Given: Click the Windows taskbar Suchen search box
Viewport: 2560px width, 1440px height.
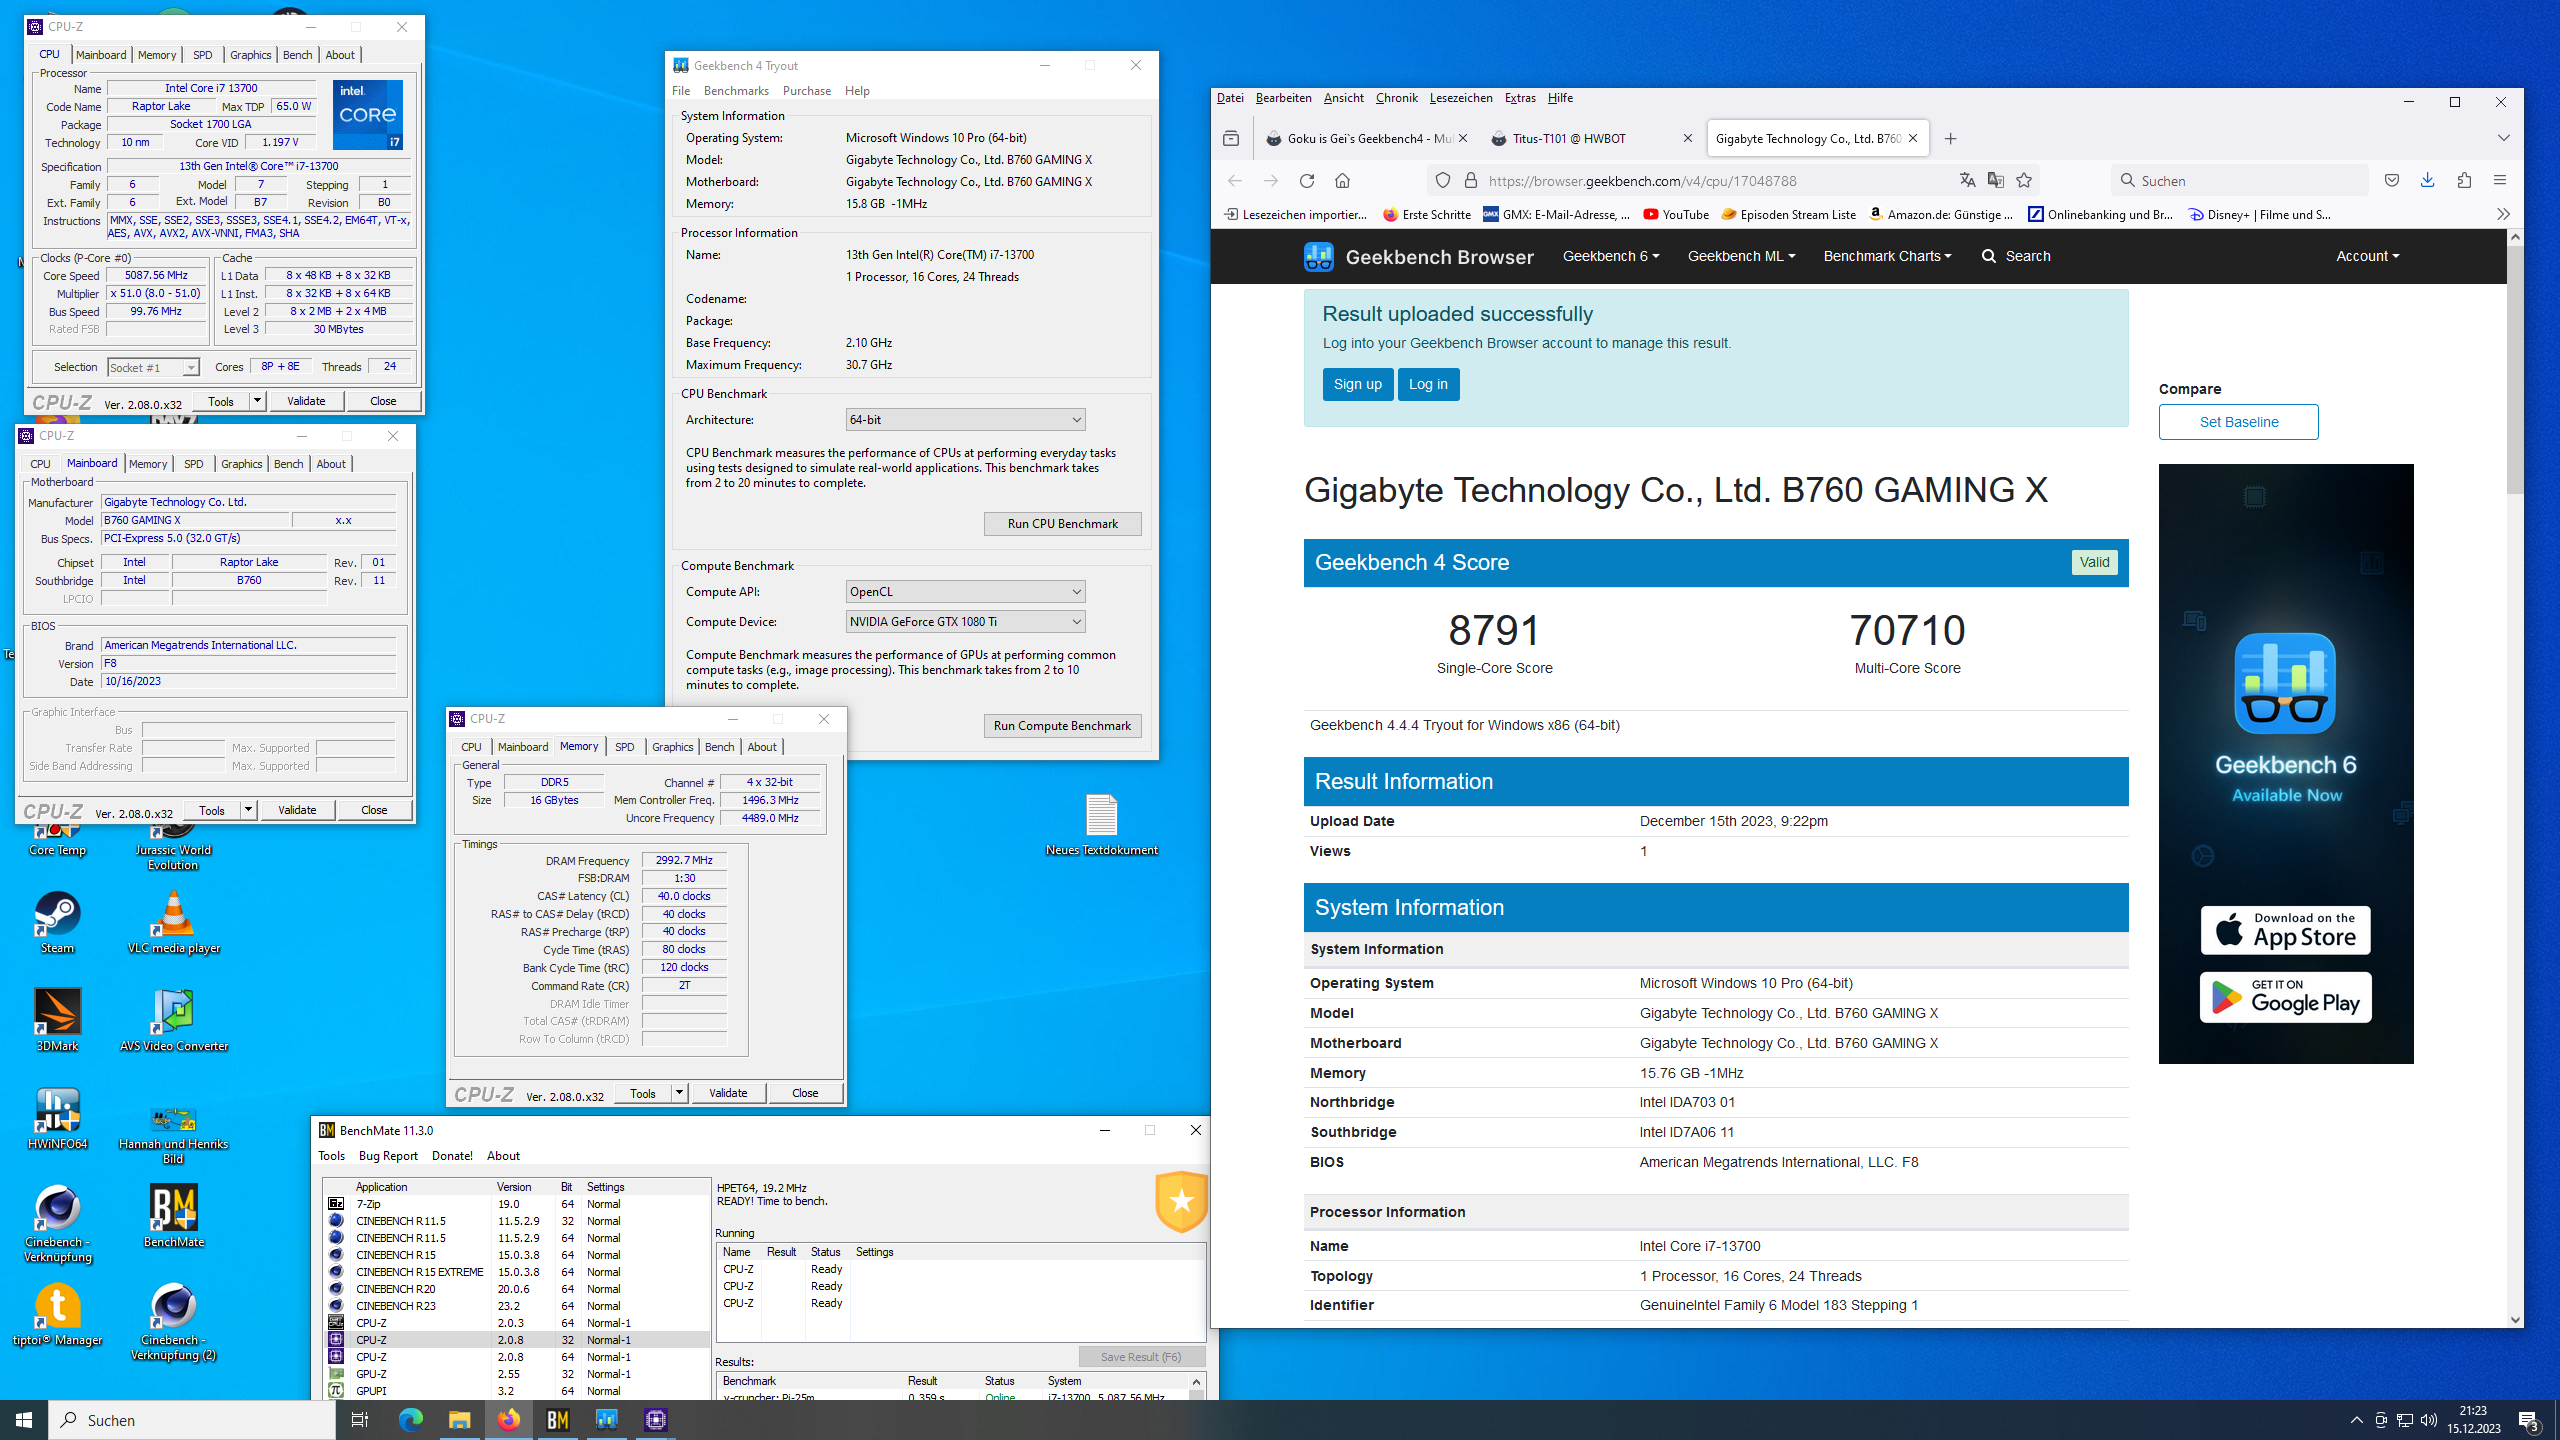Looking at the screenshot, I should pyautogui.click(x=192, y=1420).
